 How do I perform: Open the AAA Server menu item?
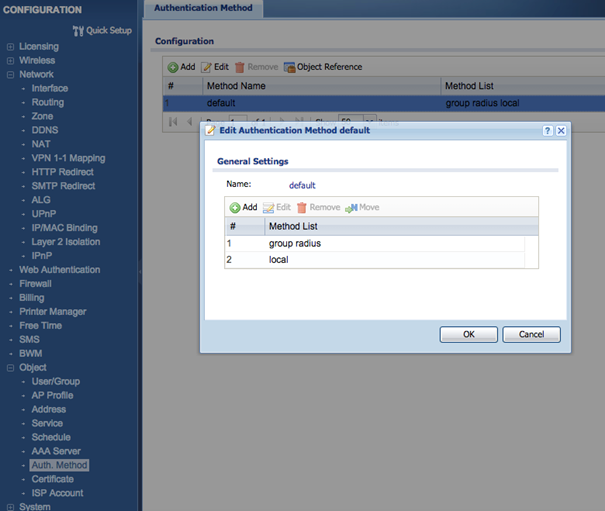[x=56, y=451]
